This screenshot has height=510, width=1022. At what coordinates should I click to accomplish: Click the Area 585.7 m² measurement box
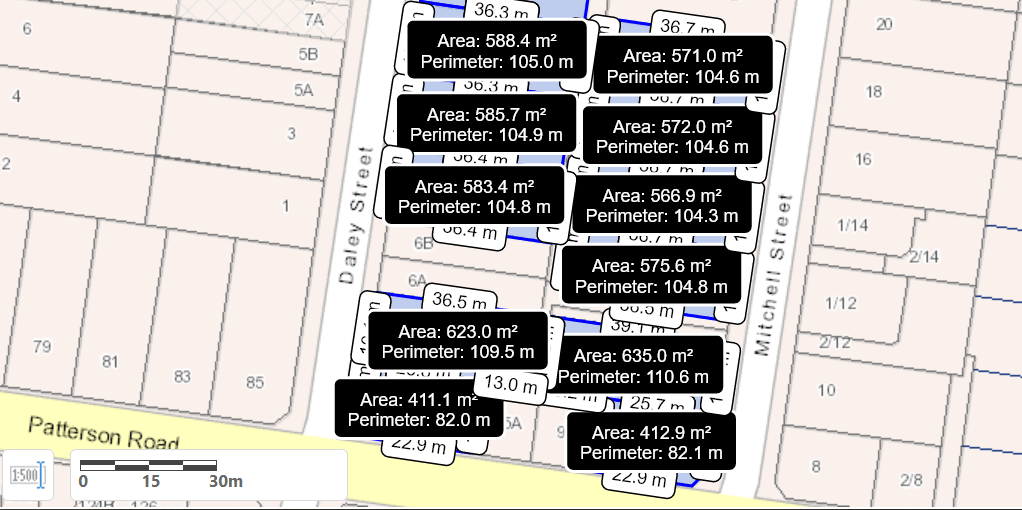486,124
